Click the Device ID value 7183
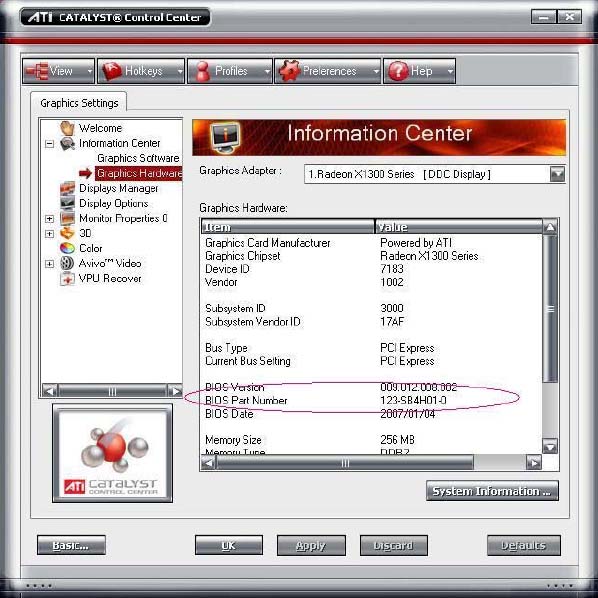598x598 pixels. pyautogui.click(x=392, y=269)
